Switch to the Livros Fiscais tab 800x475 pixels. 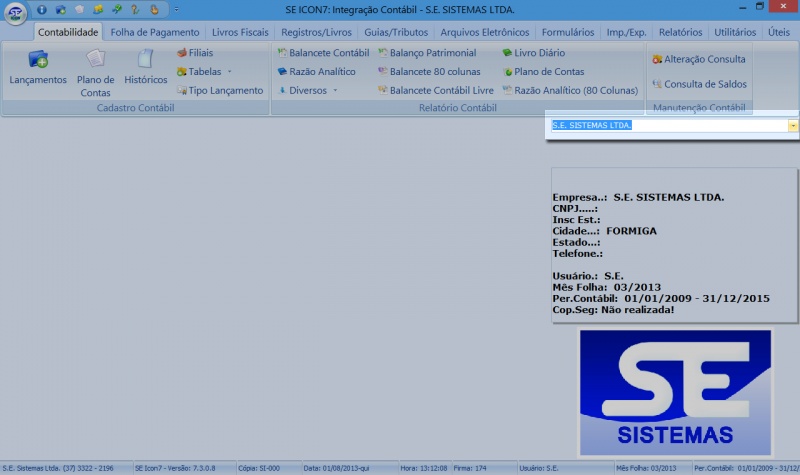(240, 32)
